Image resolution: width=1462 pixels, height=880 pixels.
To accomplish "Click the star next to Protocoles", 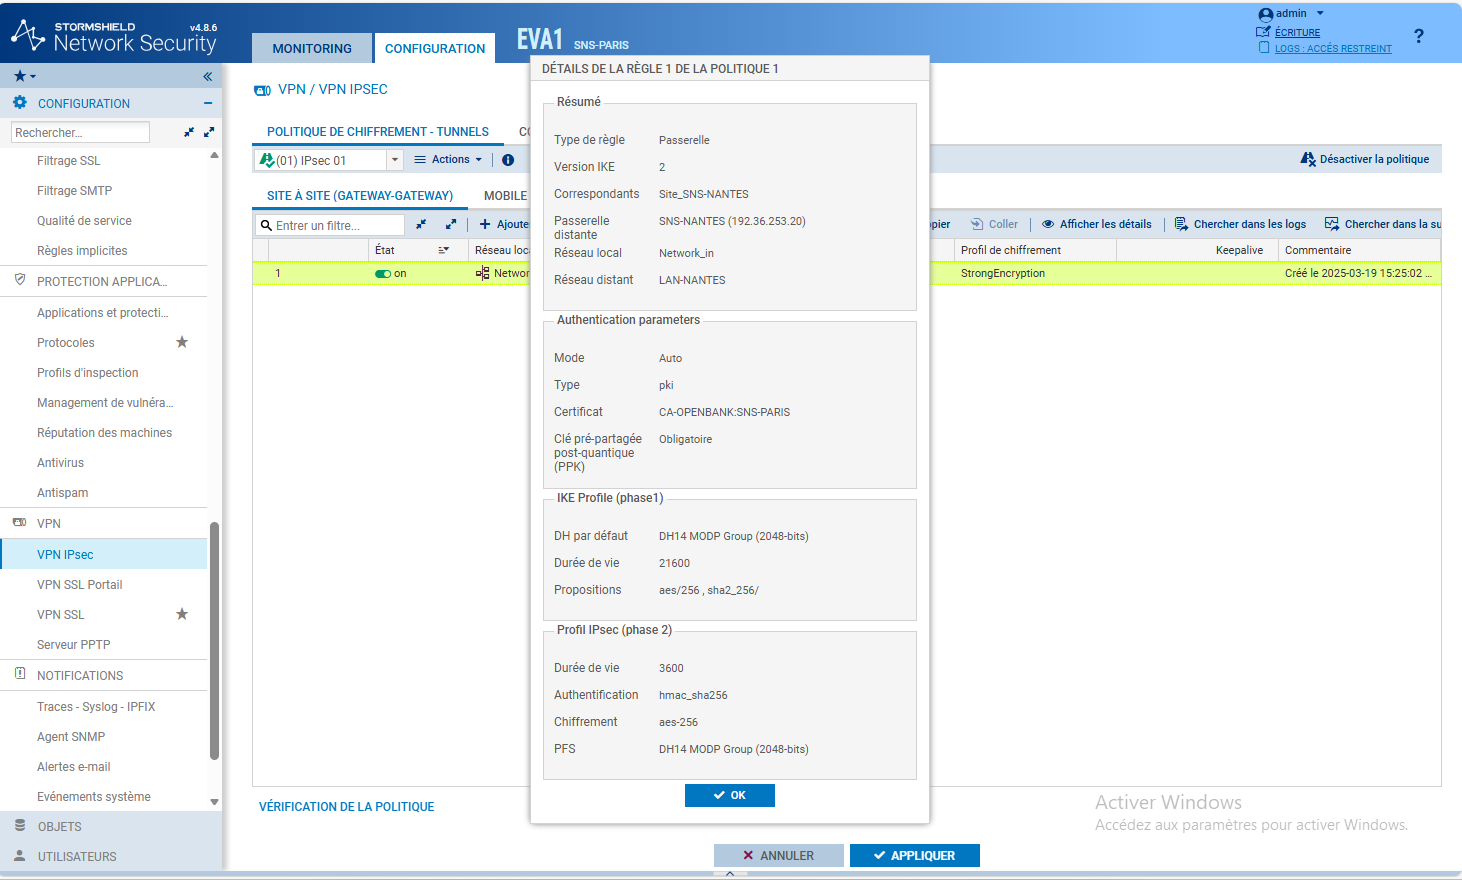I will [182, 342].
